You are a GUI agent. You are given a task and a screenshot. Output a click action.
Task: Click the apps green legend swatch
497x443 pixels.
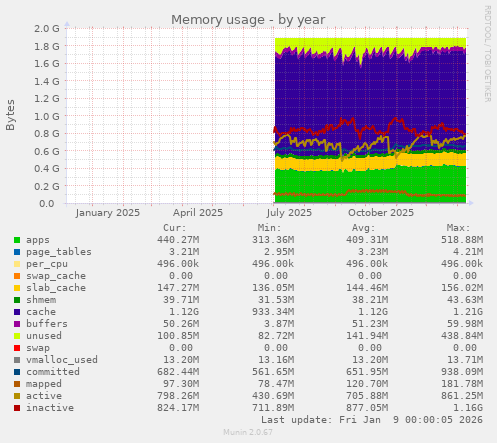point(17,240)
